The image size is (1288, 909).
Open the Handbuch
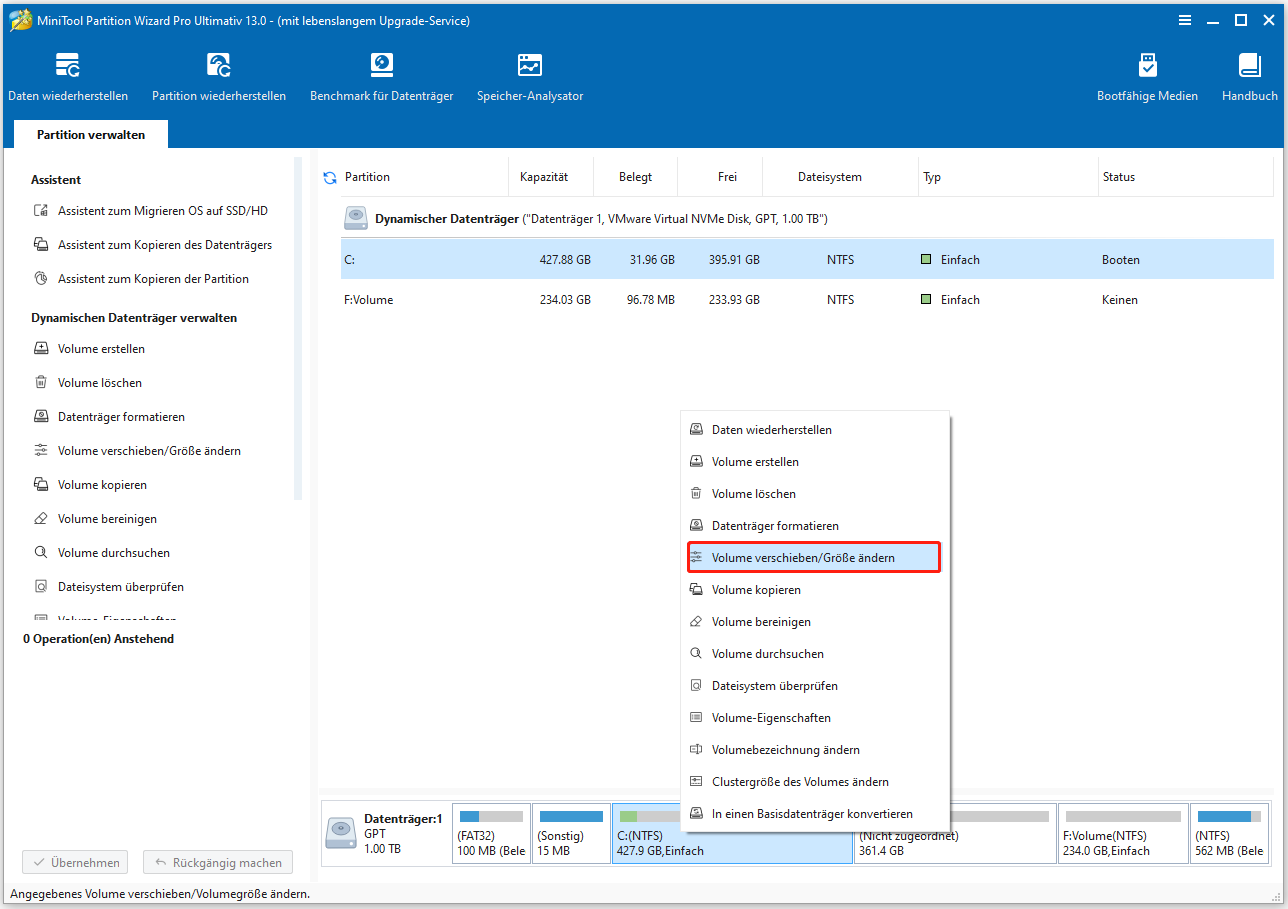1248,75
